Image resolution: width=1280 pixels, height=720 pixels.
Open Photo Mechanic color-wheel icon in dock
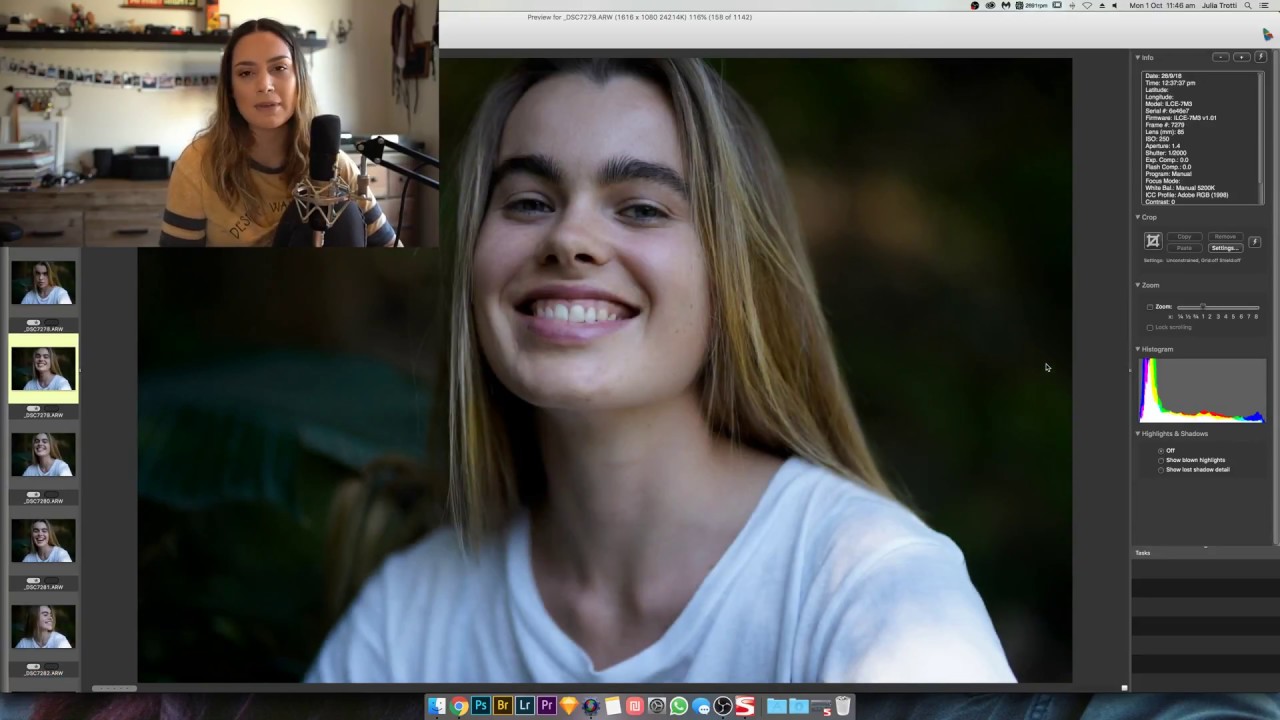591,706
